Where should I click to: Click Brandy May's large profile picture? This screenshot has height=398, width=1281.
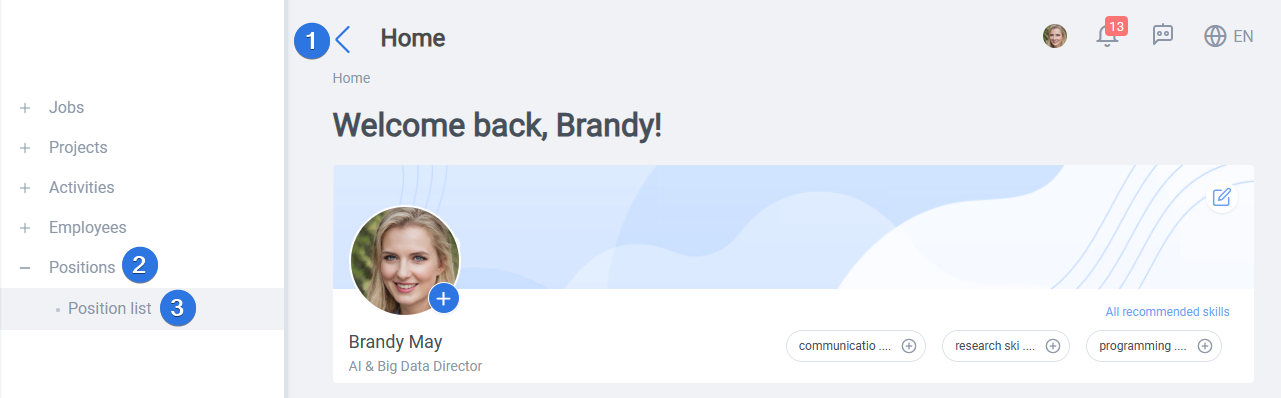click(x=404, y=262)
